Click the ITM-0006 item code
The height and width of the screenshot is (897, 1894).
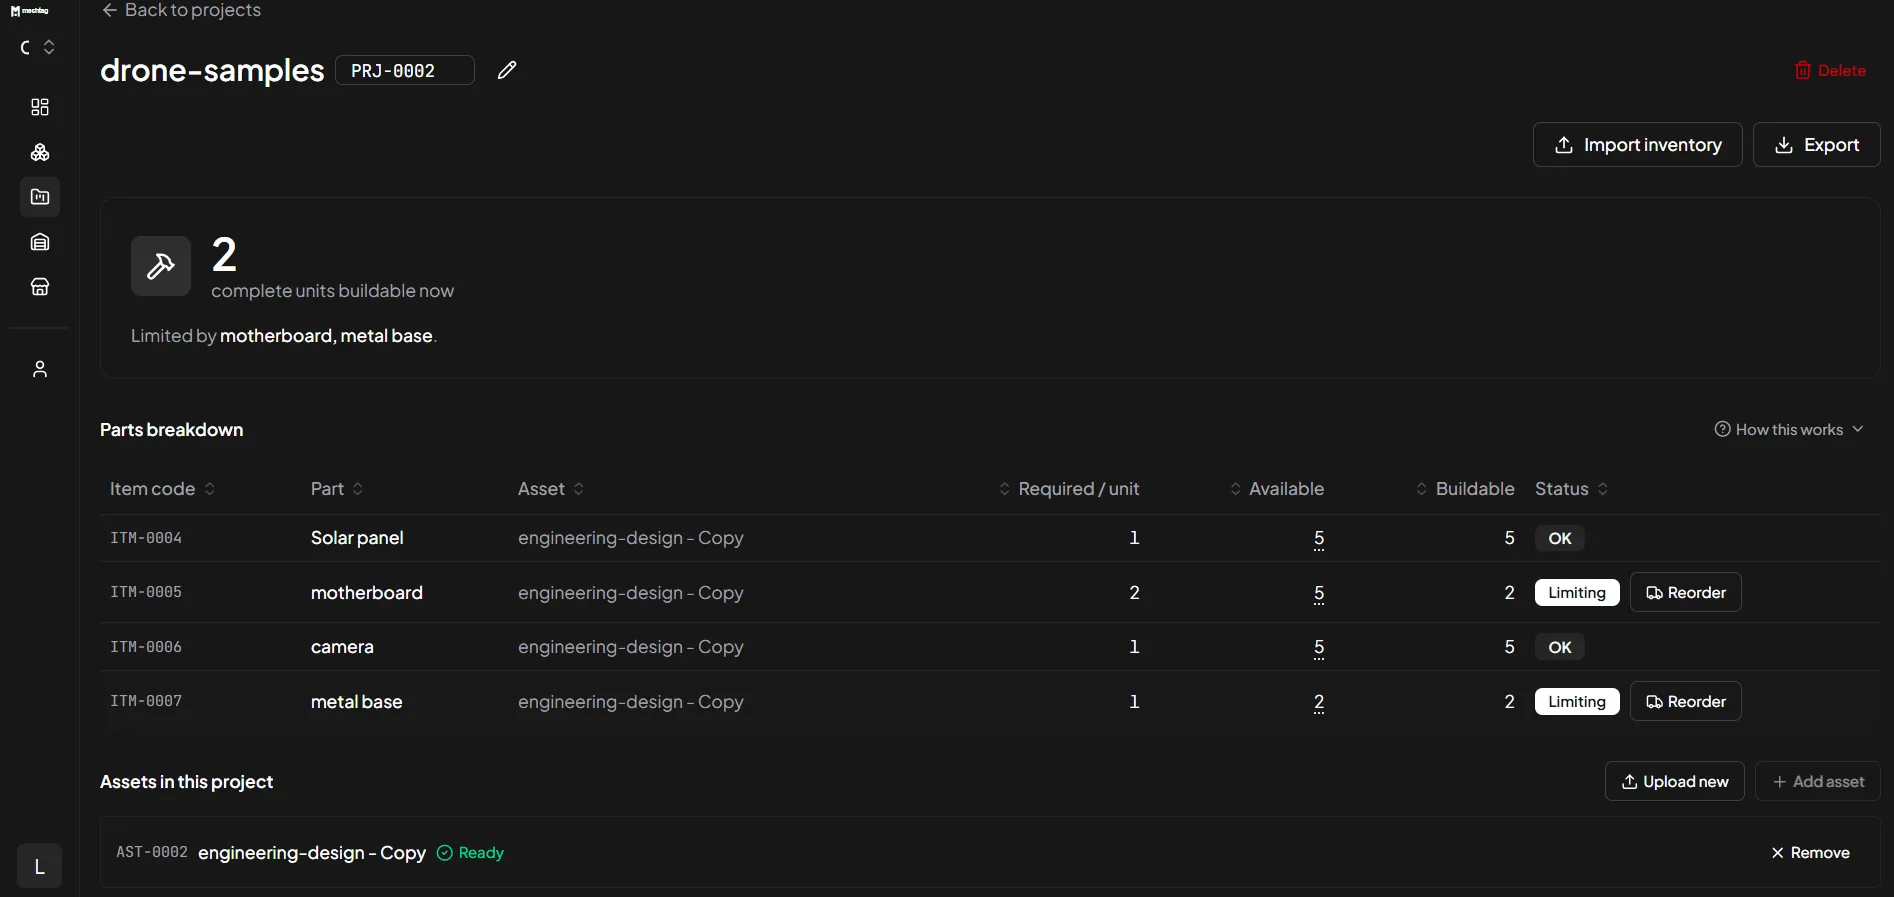(x=146, y=647)
